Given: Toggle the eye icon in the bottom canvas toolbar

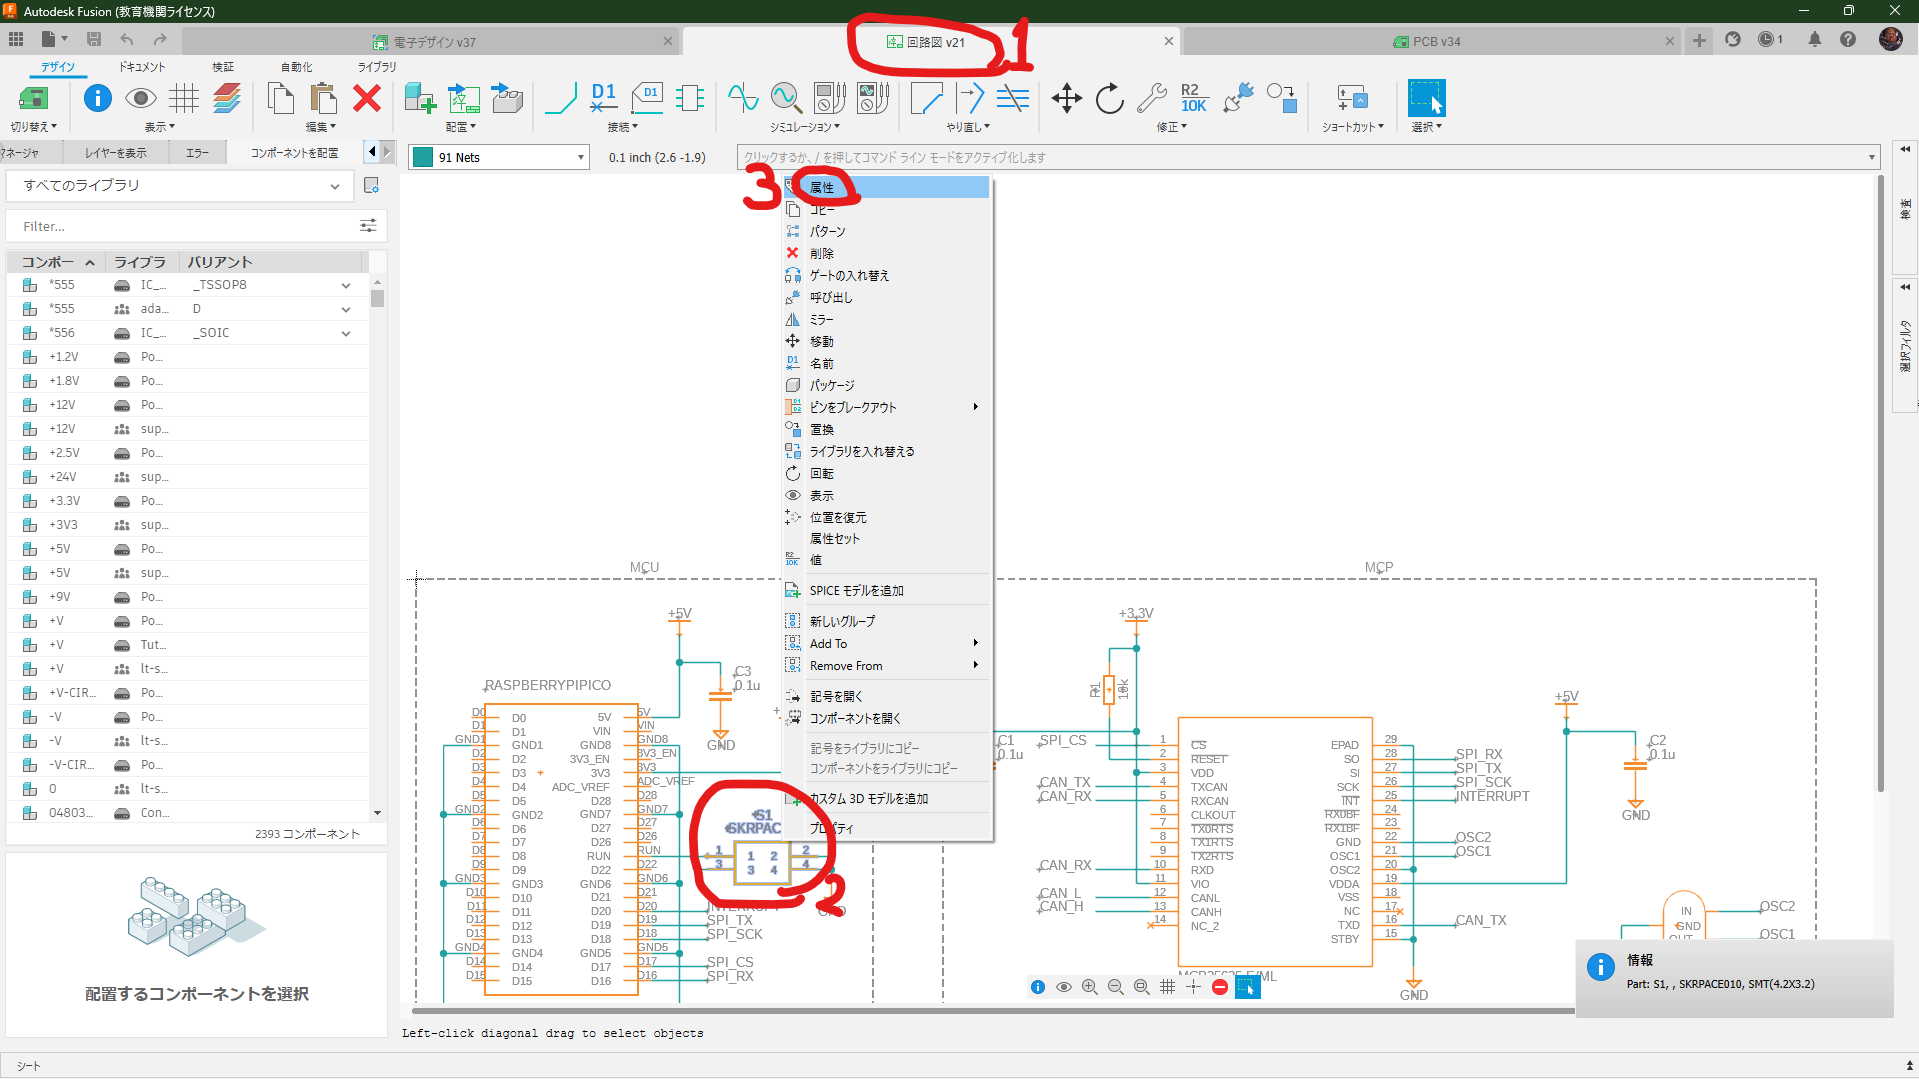Looking at the screenshot, I should tap(1064, 987).
